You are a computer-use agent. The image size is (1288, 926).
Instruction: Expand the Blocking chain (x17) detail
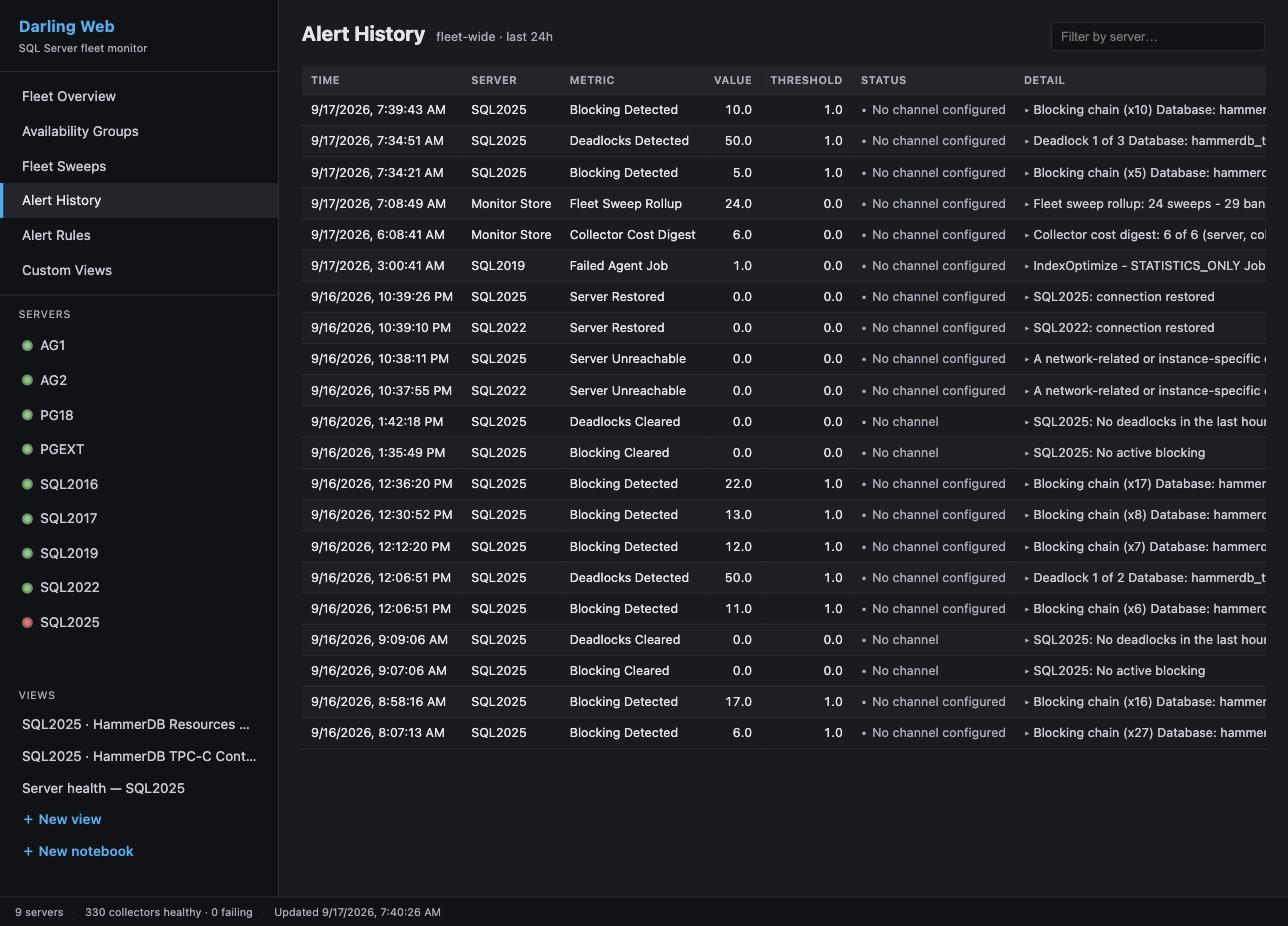(x=1027, y=484)
